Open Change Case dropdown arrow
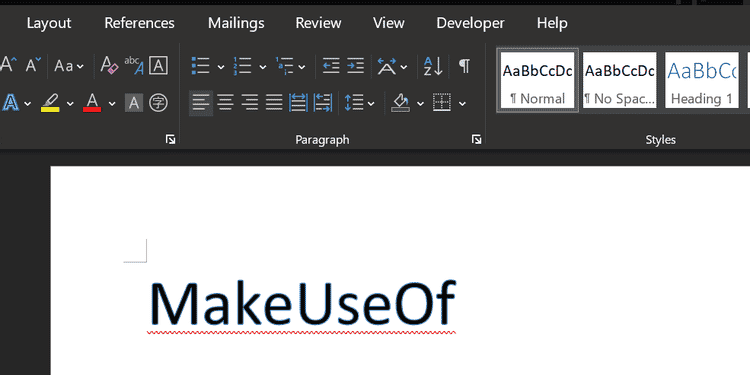 tap(80, 66)
